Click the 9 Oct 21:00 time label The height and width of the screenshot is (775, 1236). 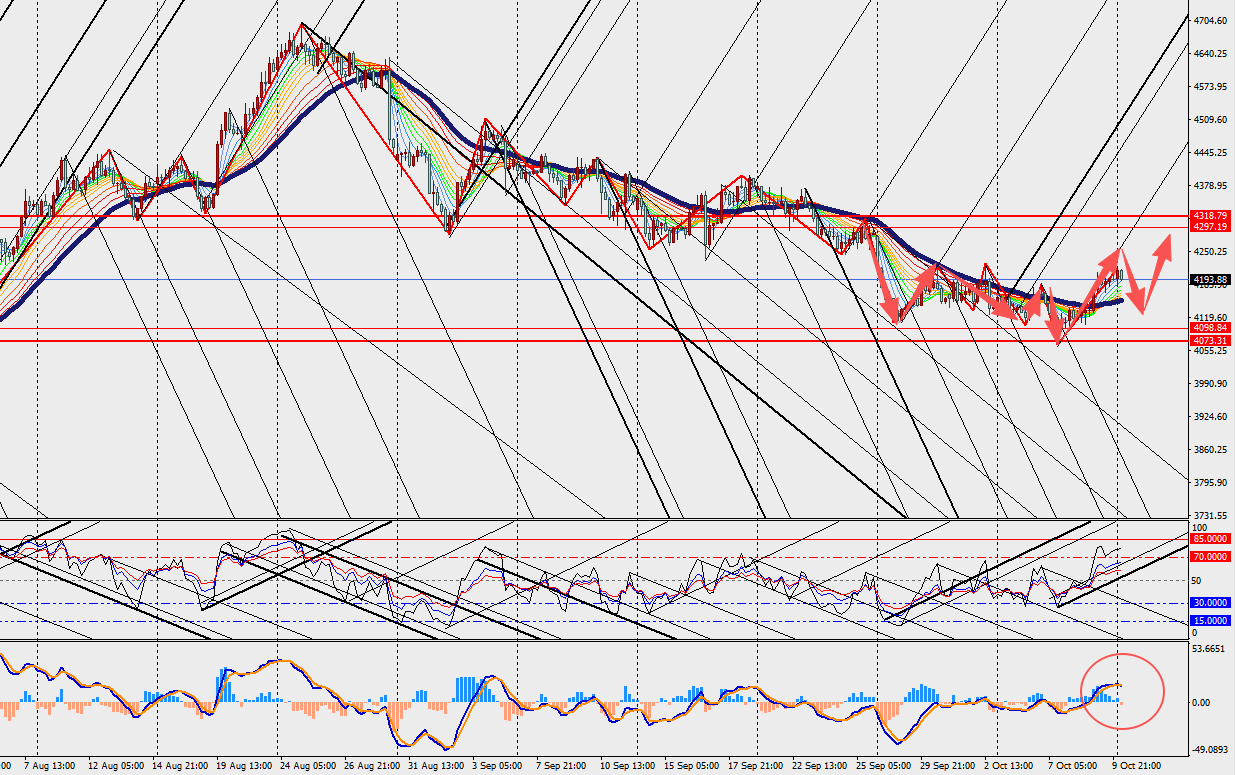(1136, 765)
